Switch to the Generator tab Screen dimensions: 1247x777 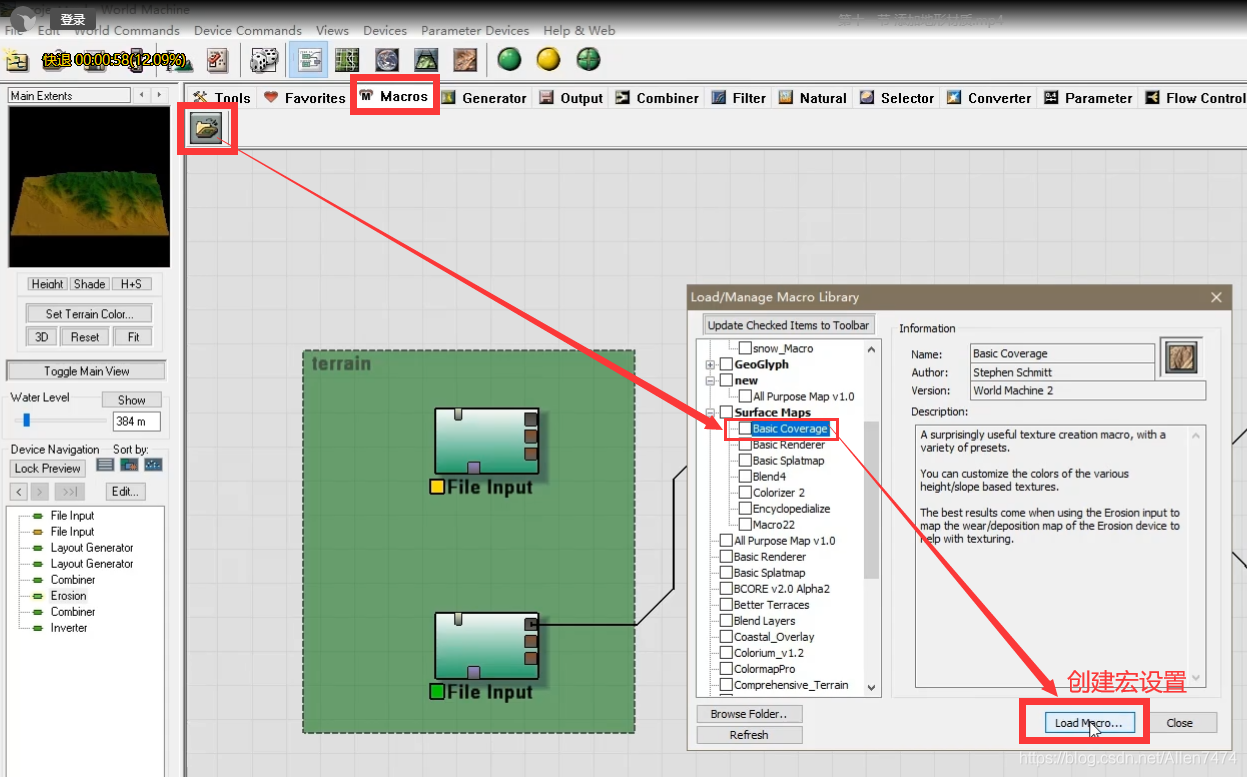tap(484, 98)
